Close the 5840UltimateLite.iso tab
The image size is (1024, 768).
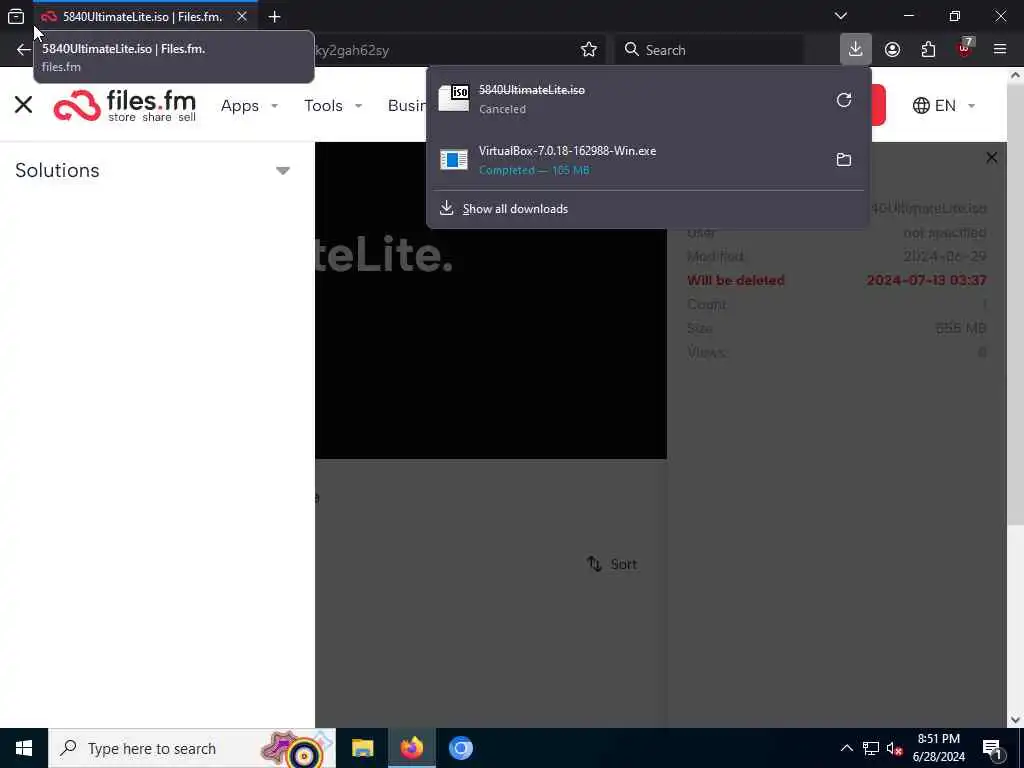click(x=242, y=16)
